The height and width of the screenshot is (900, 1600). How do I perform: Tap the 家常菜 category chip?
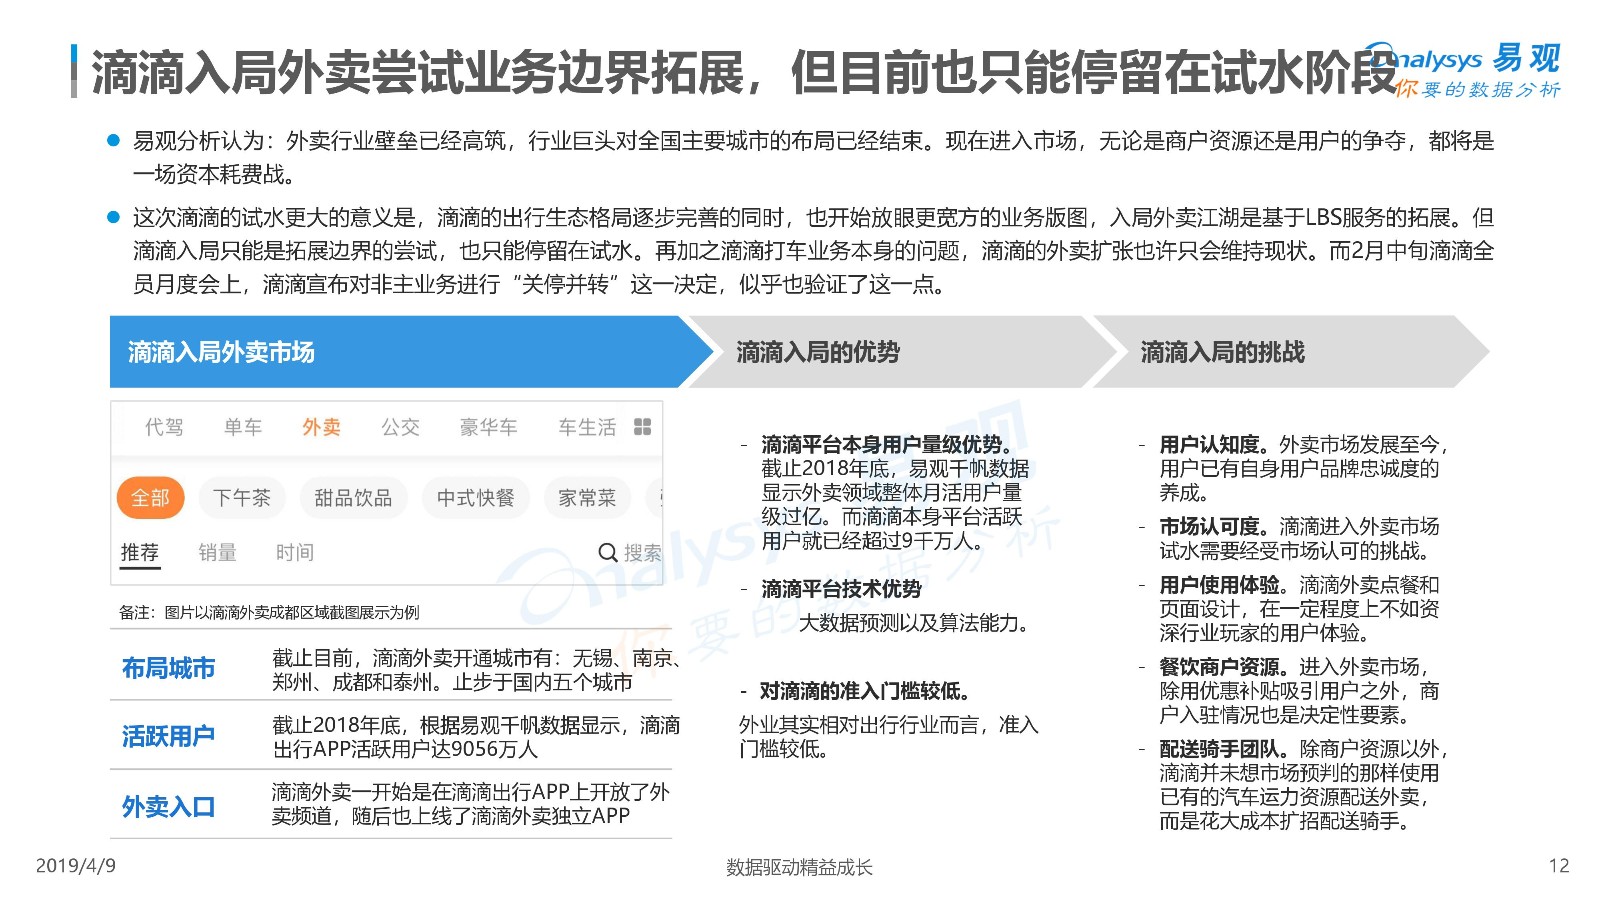(x=587, y=498)
